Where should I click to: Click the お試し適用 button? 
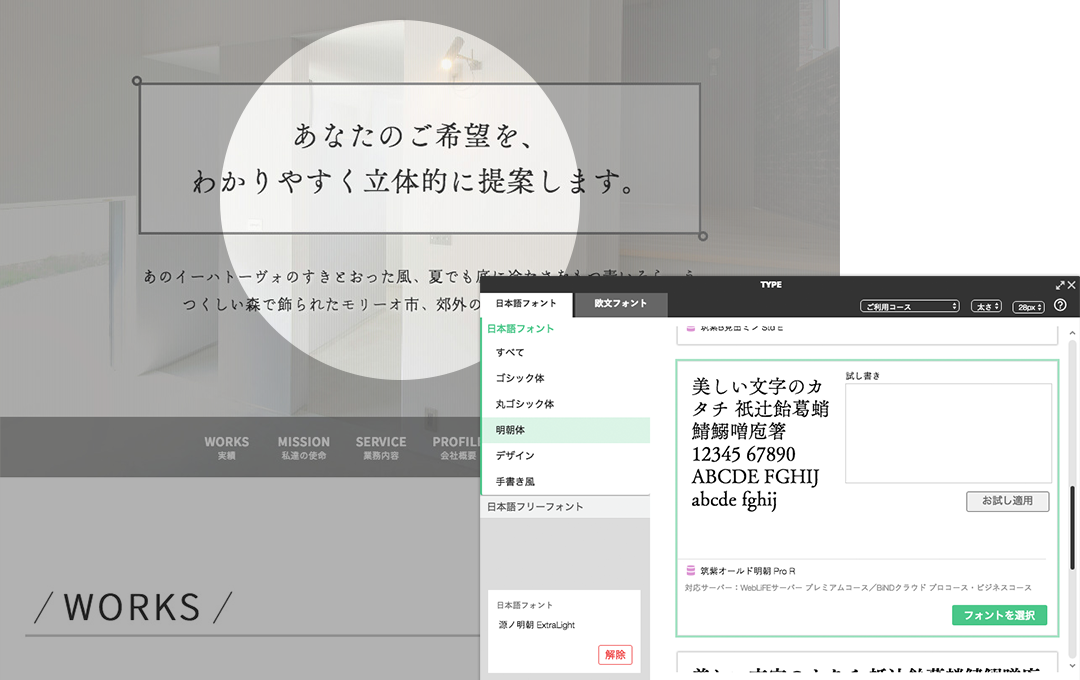pyautogui.click(x=1007, y=501)
